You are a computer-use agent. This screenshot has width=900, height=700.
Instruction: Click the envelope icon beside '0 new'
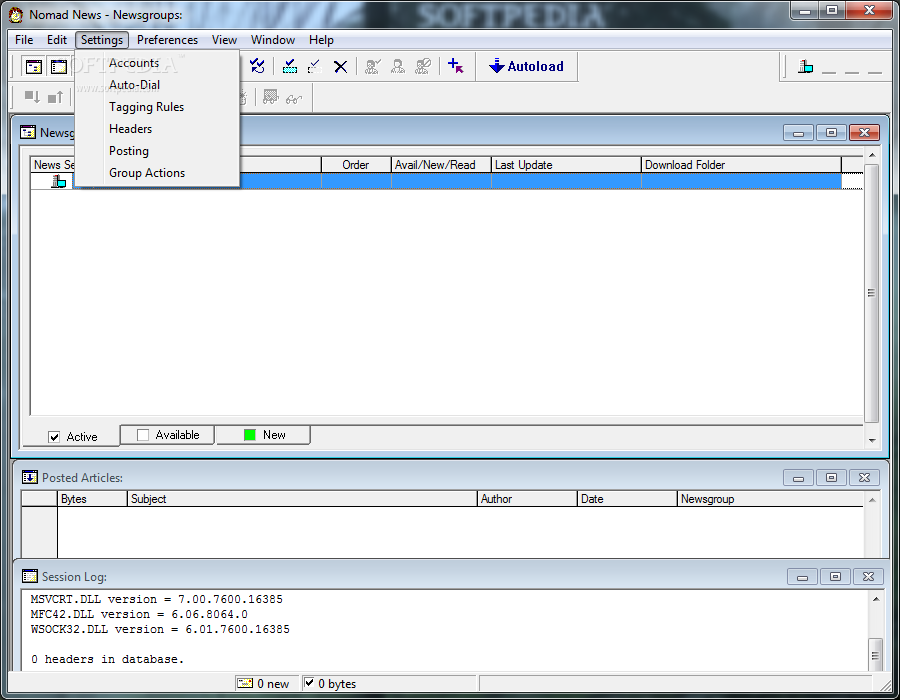click(x=245, y=683)
